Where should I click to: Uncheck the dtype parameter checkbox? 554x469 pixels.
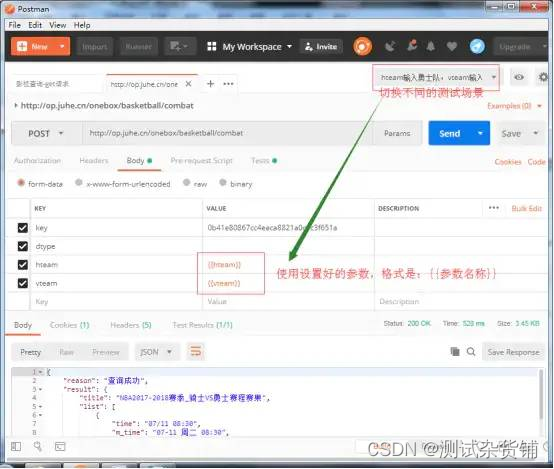[23, 246]
